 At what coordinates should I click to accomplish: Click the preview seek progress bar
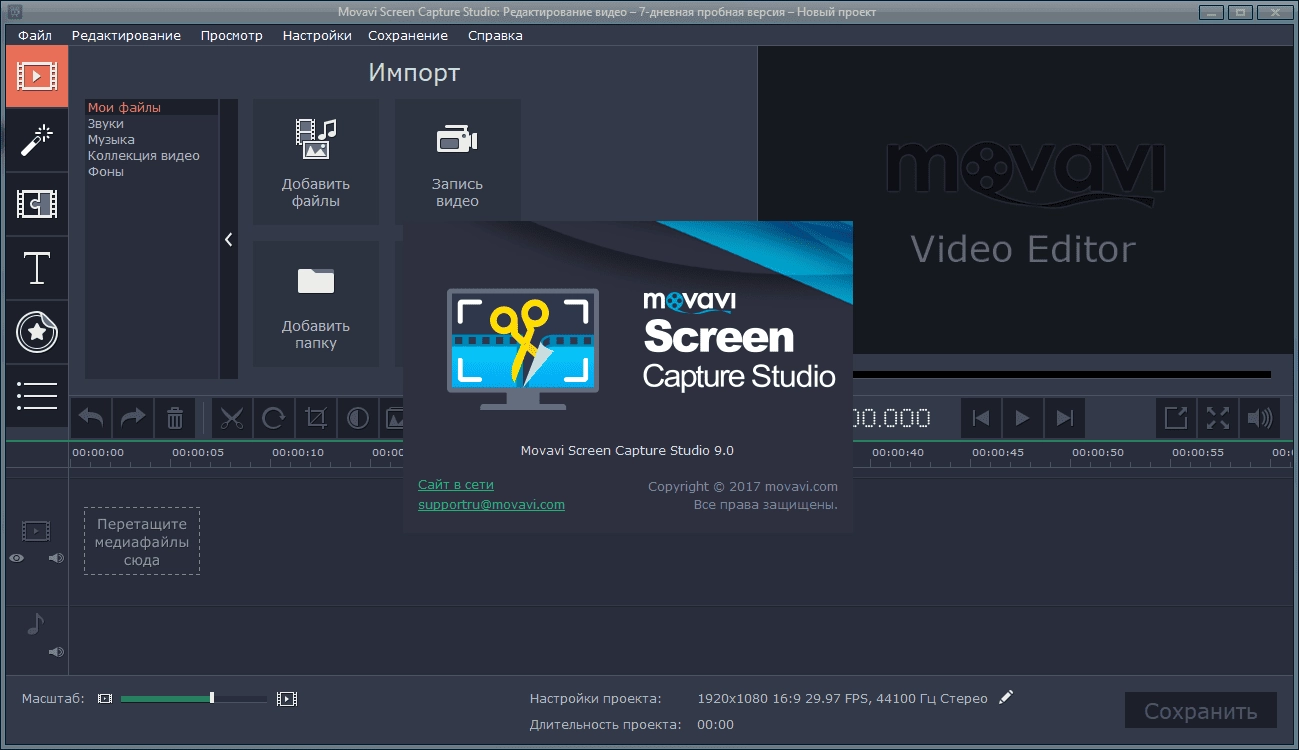coord(1061,375)
